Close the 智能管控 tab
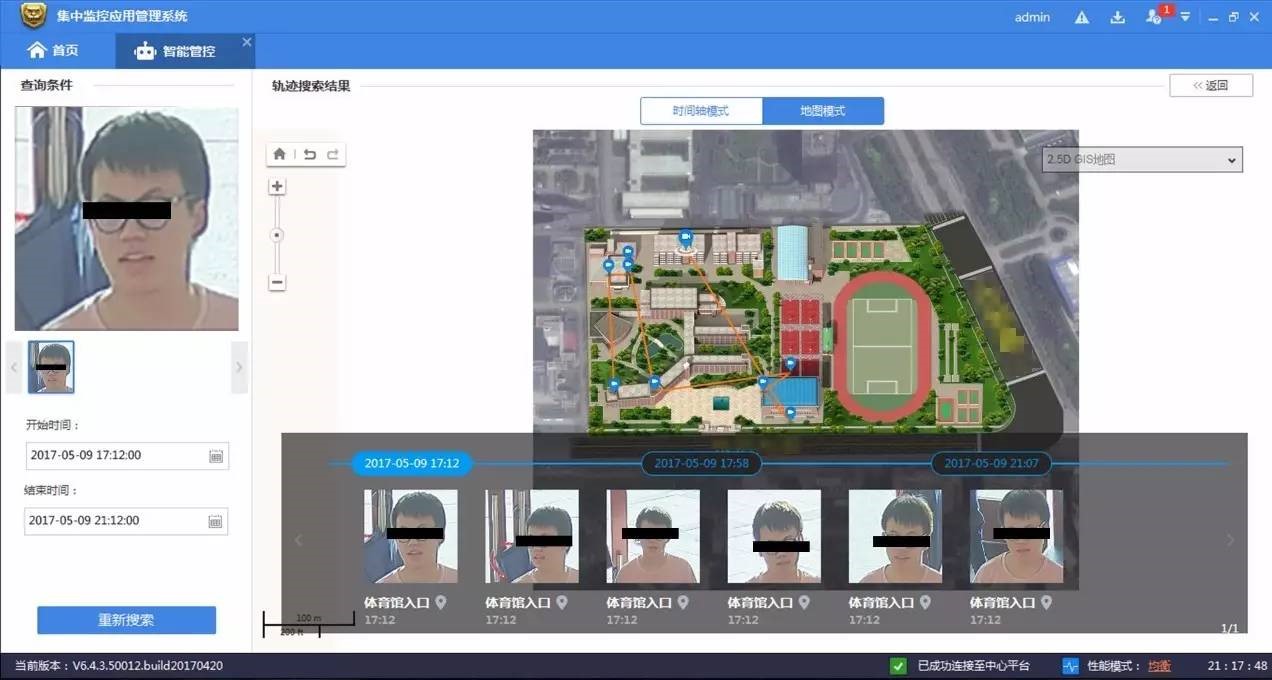1272x680 pixels. [x=247, y=42]
